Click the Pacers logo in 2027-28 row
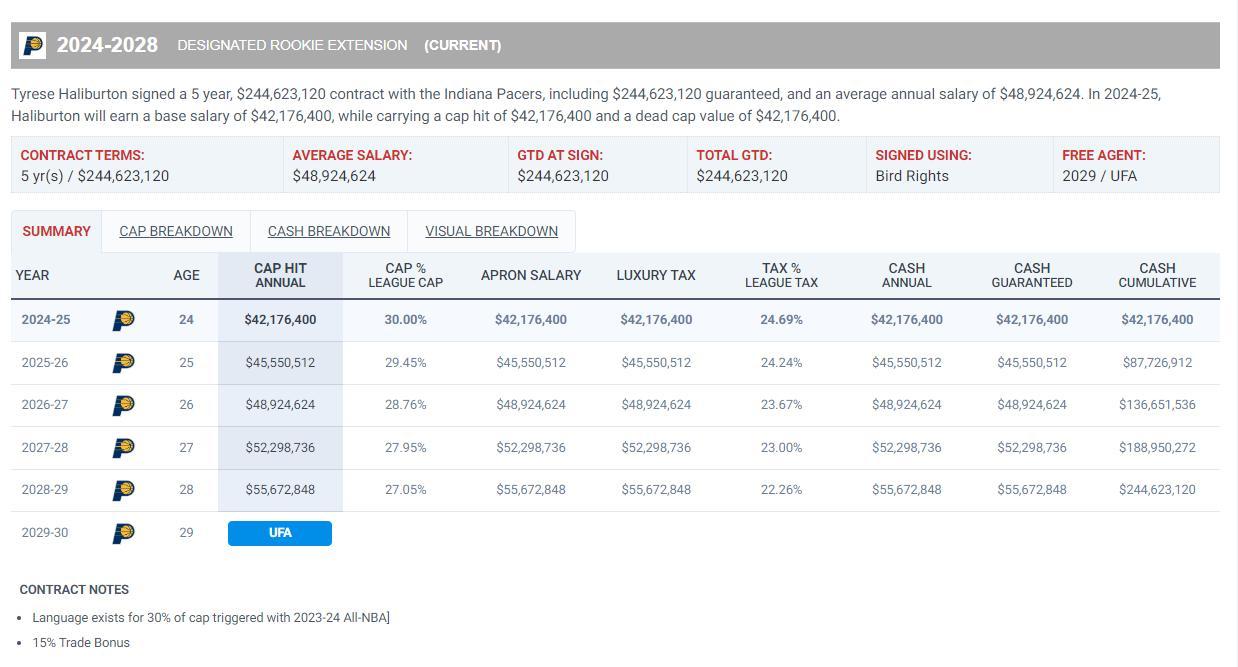1238x667 pixels. click(x=123, y=448)
